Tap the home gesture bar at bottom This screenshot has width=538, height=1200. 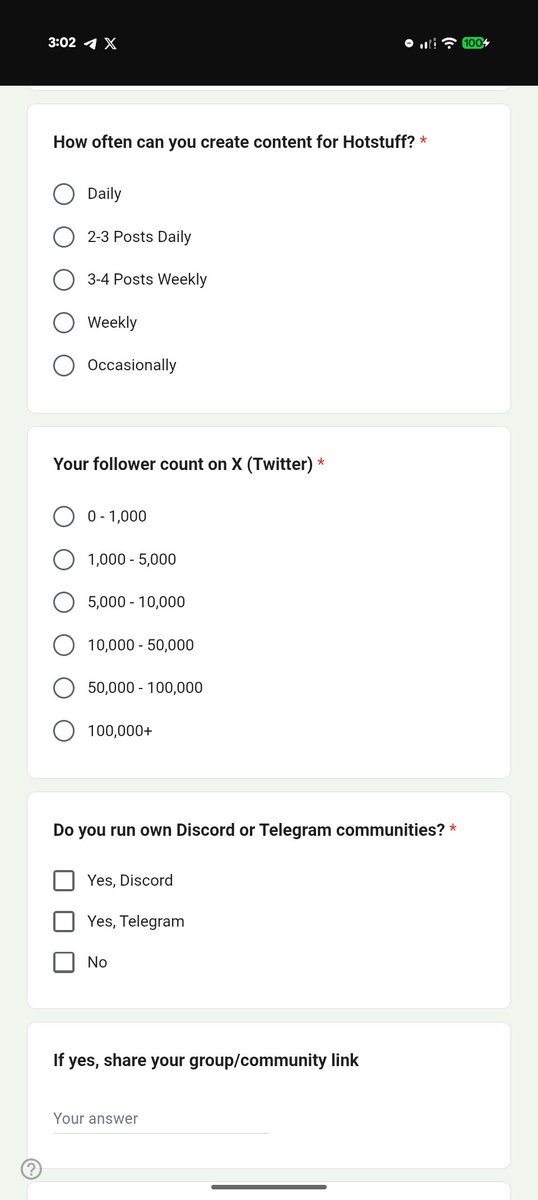pos(269,1187)
